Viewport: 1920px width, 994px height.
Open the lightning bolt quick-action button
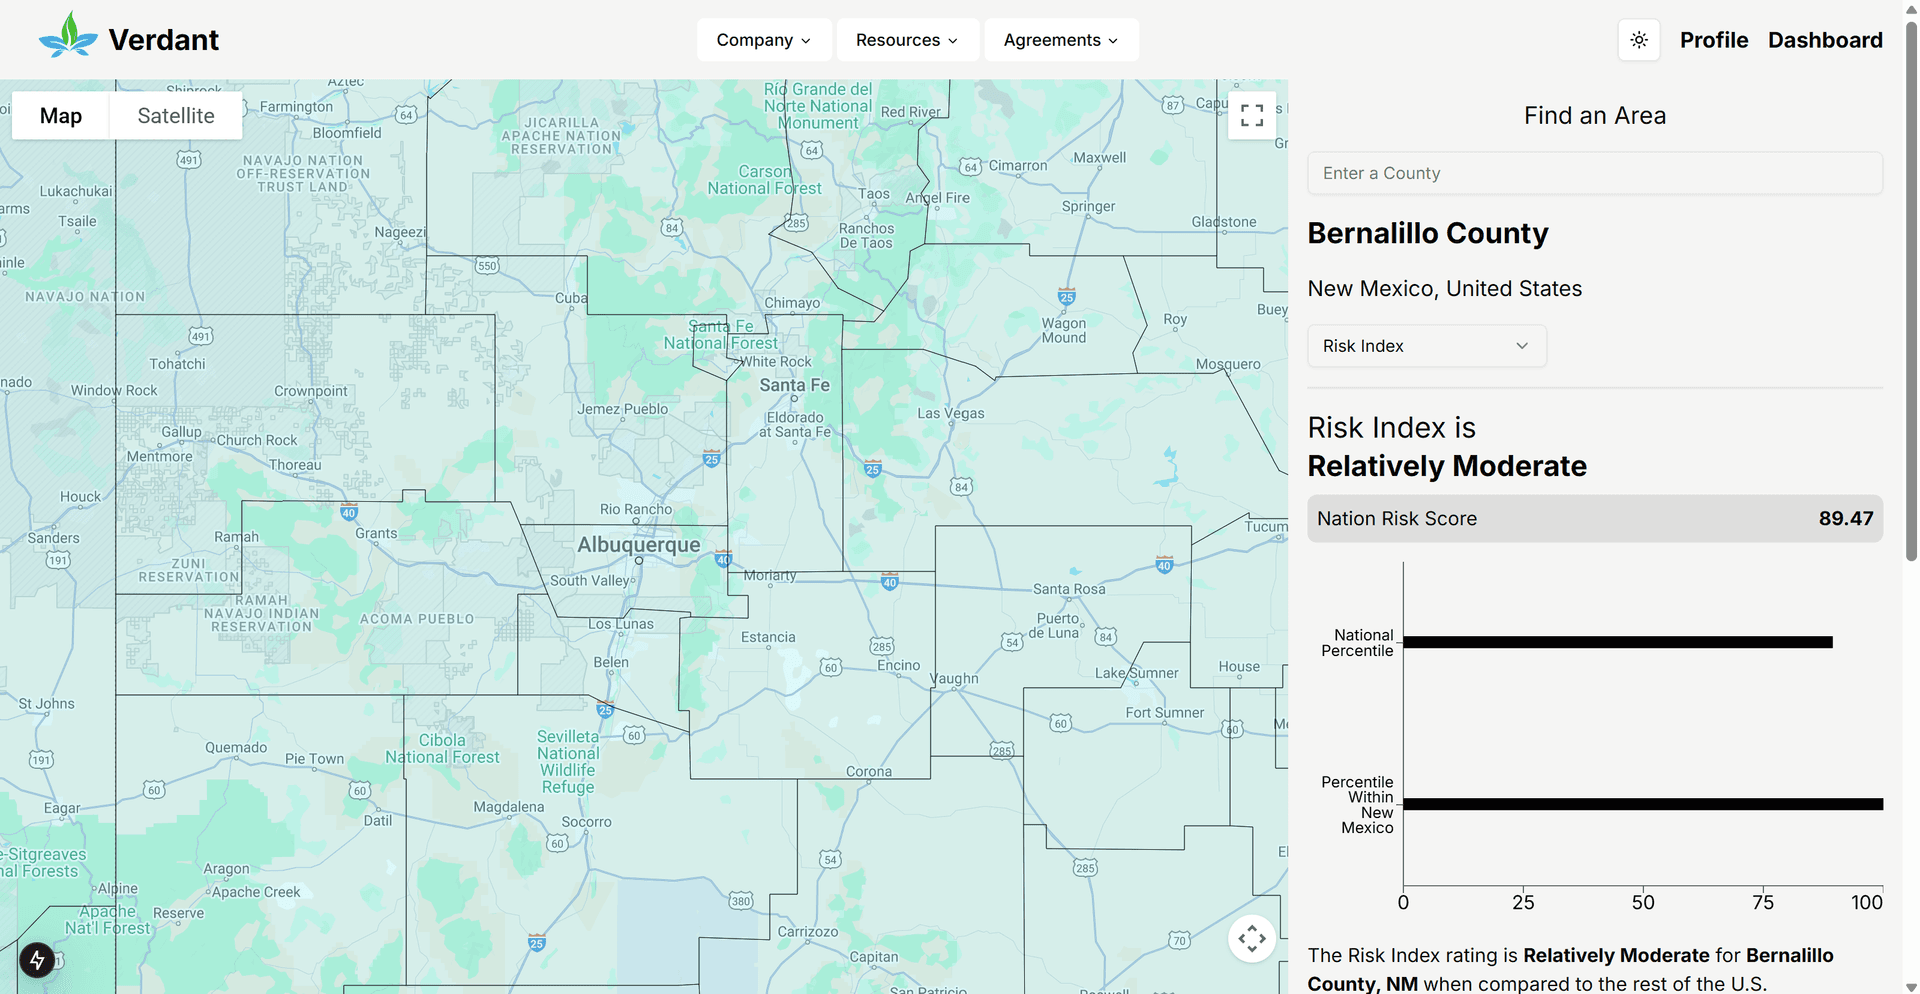click(x=37, y=960)
